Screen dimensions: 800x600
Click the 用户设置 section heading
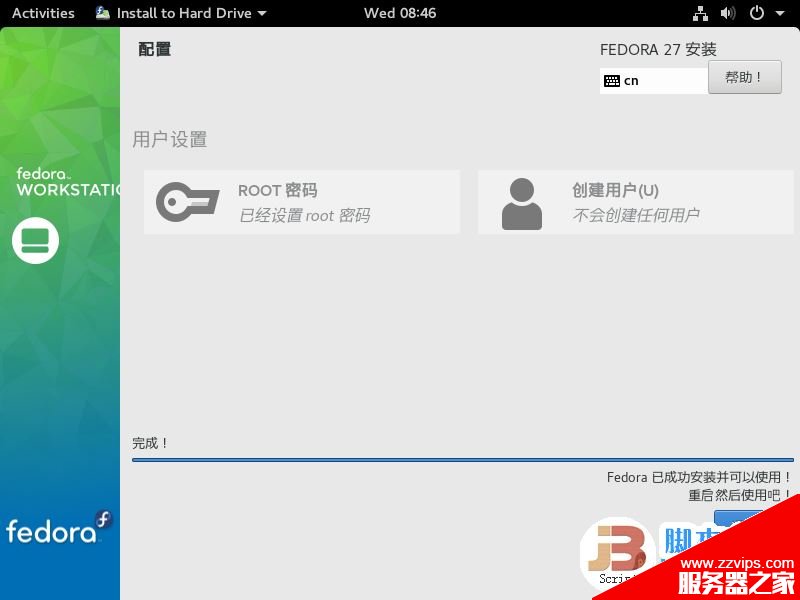click(x=170, y=139)
